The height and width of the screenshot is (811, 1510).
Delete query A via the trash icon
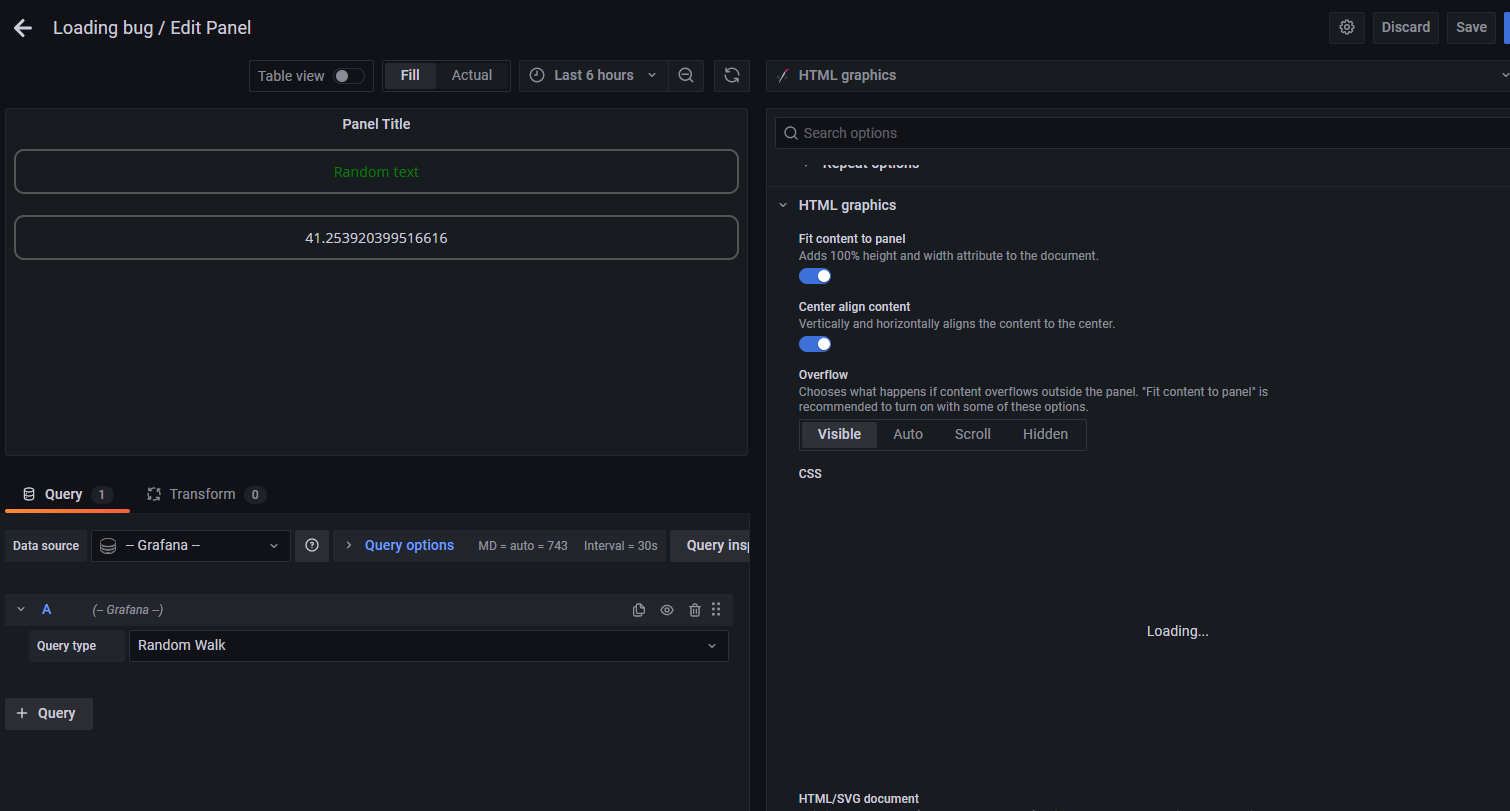click(695, 609)
